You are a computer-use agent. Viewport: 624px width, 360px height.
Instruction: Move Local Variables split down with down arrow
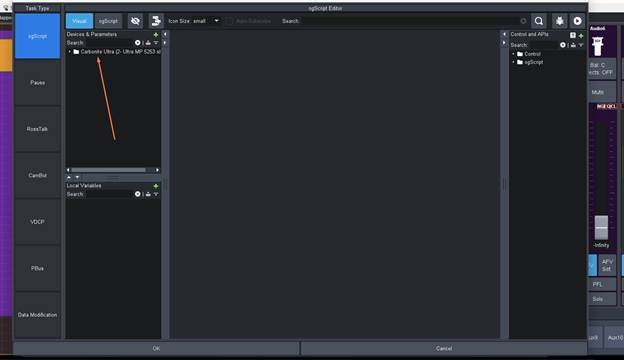click(77, 177)
